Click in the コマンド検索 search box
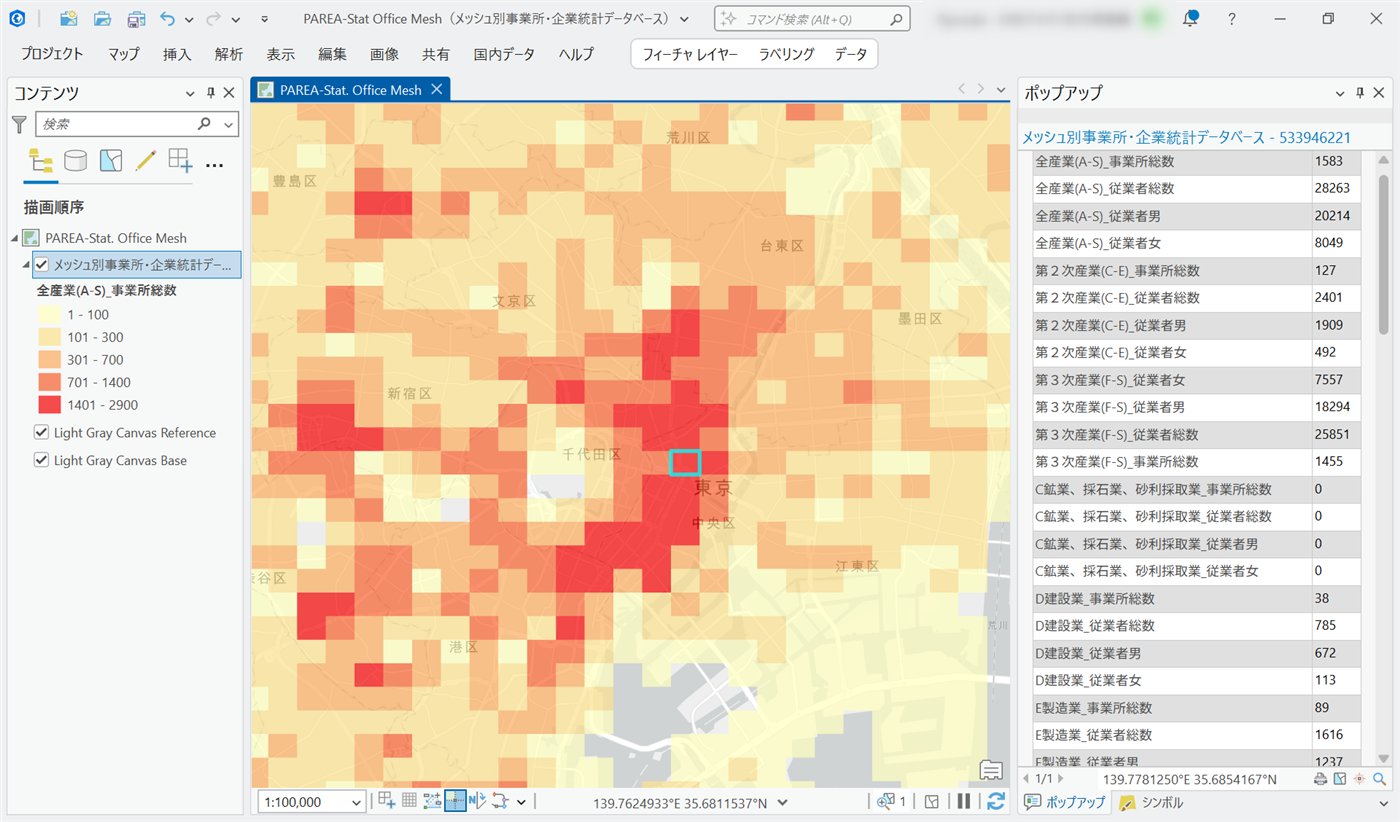 pos(812,19)
